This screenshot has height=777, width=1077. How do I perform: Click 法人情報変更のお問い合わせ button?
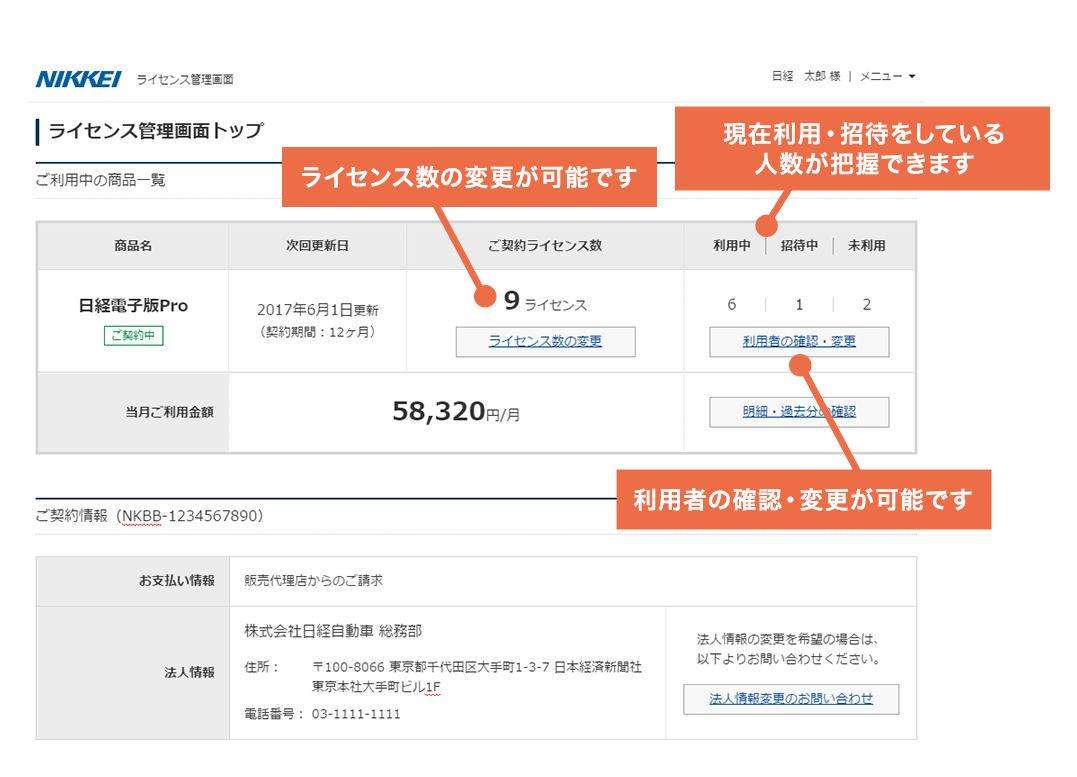[789, 699]
